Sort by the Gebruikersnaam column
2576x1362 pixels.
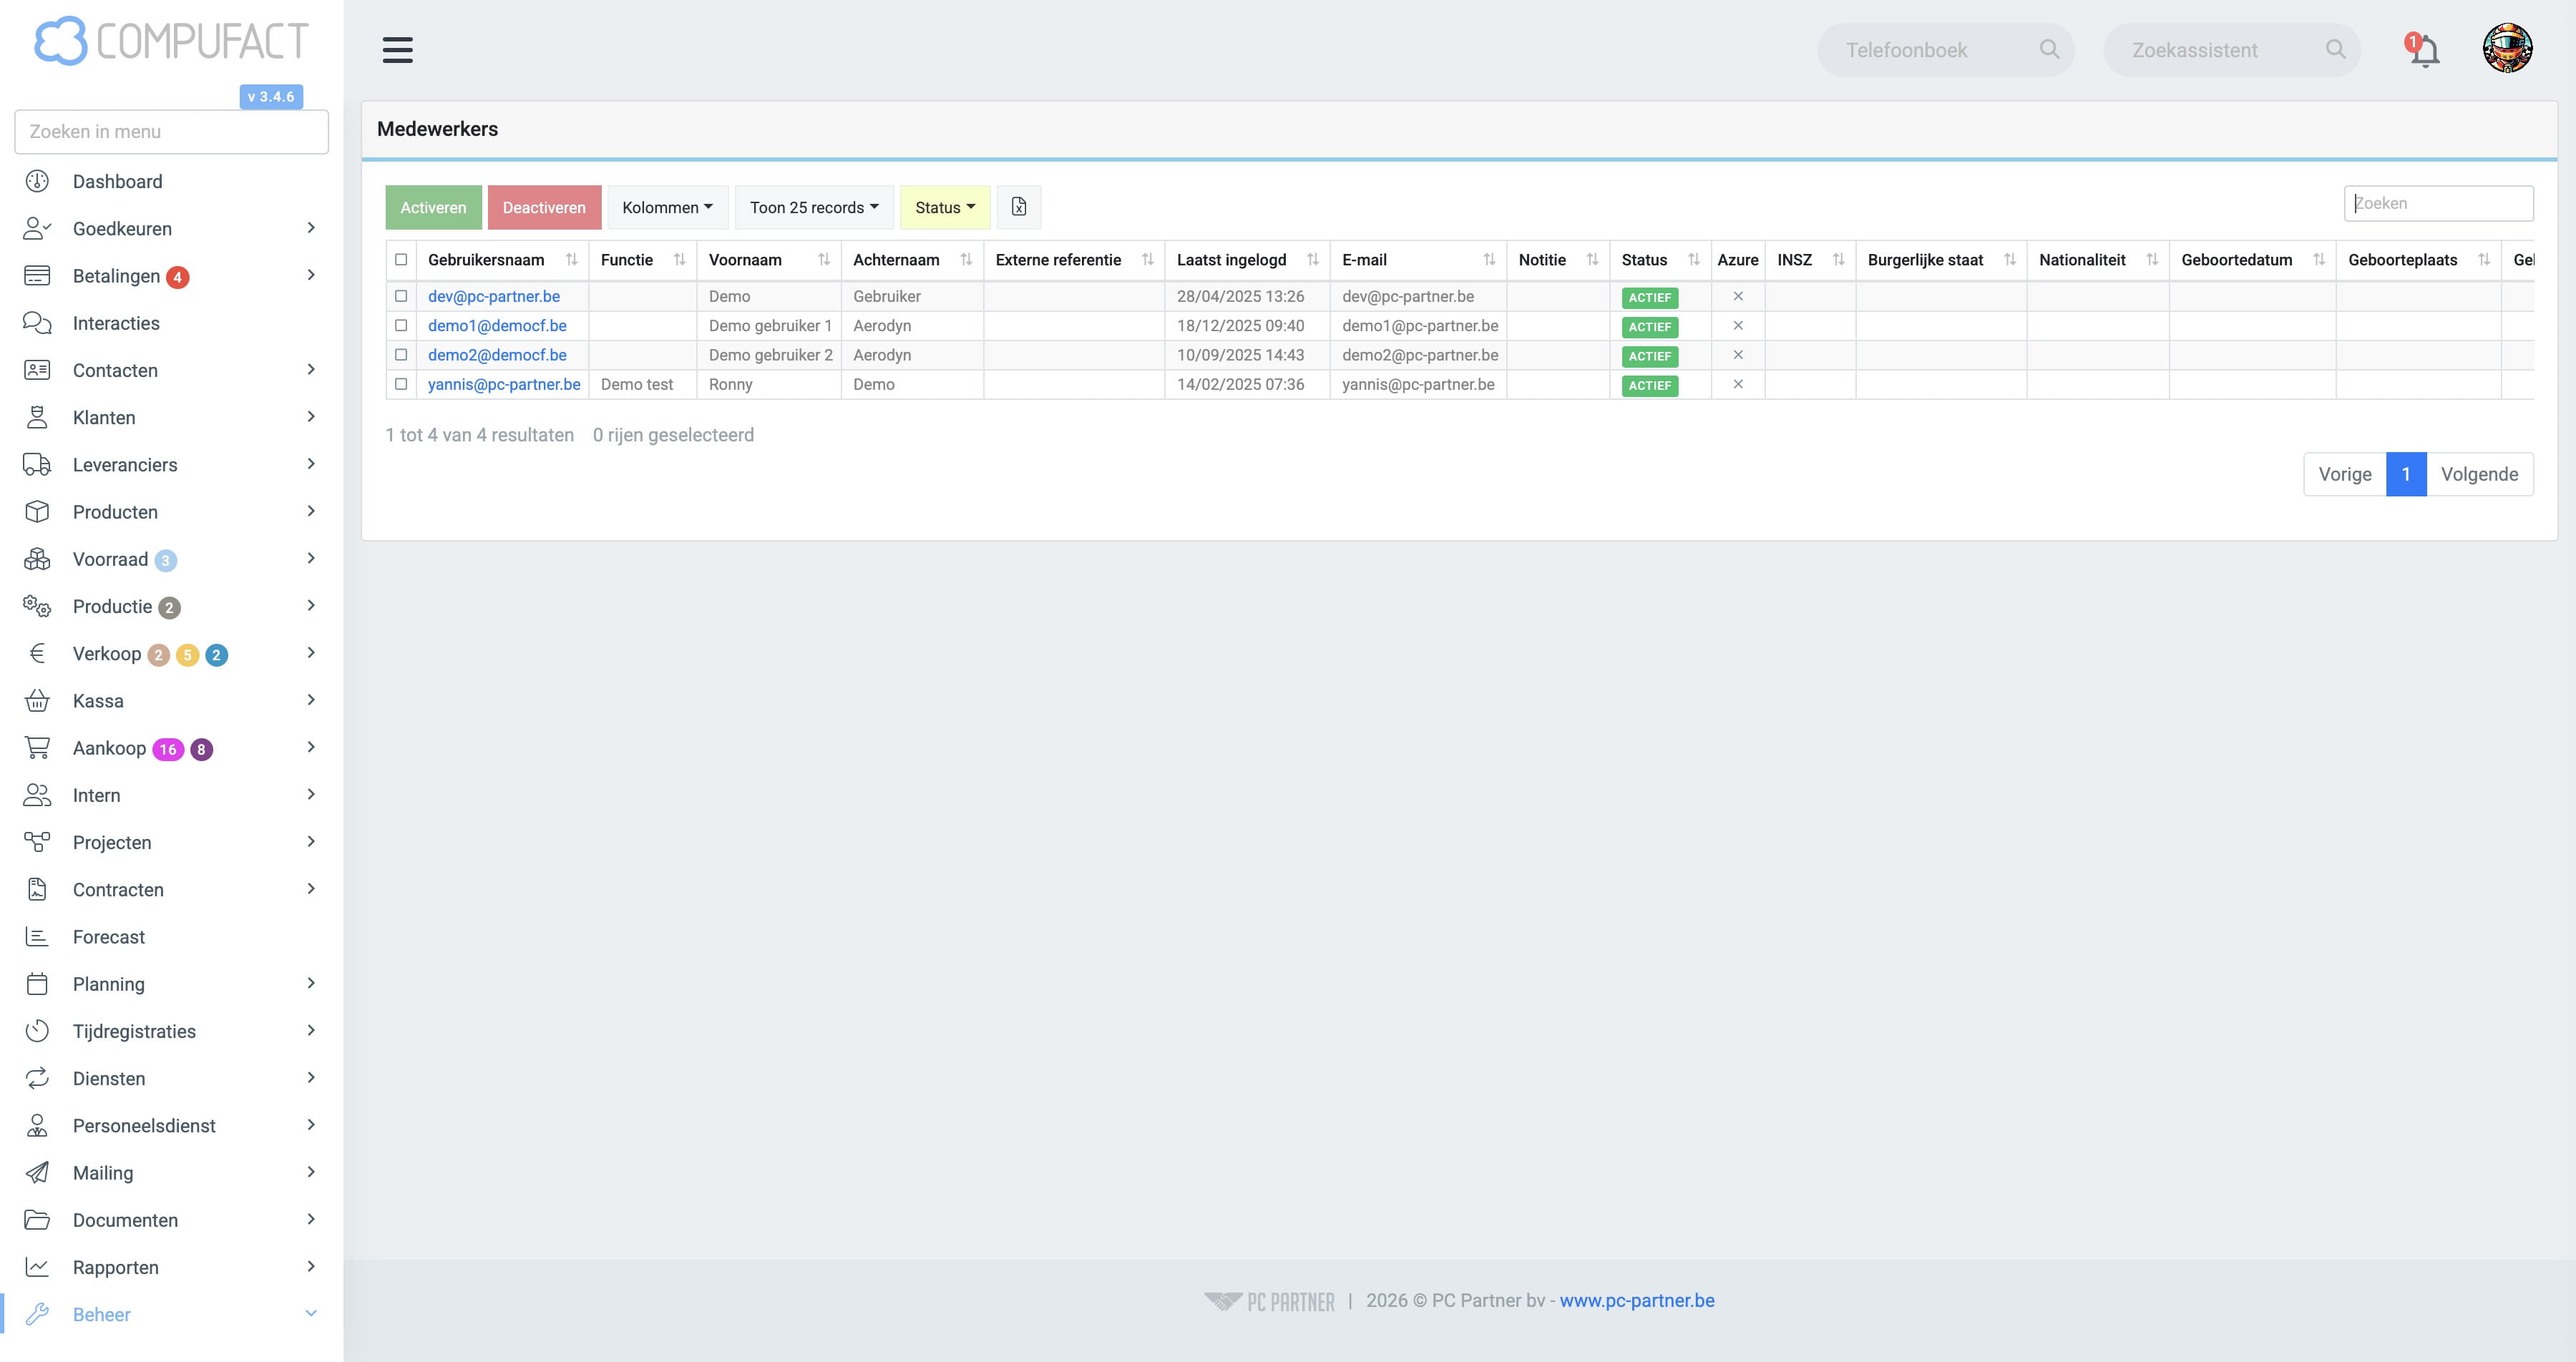coord(502,260)
